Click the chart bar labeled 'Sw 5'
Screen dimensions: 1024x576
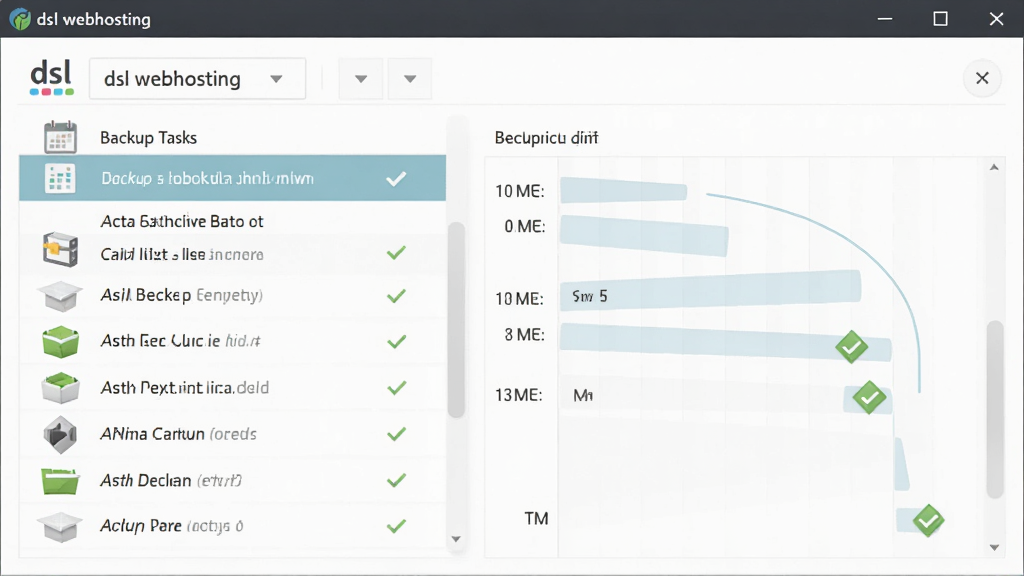[711, 290]
